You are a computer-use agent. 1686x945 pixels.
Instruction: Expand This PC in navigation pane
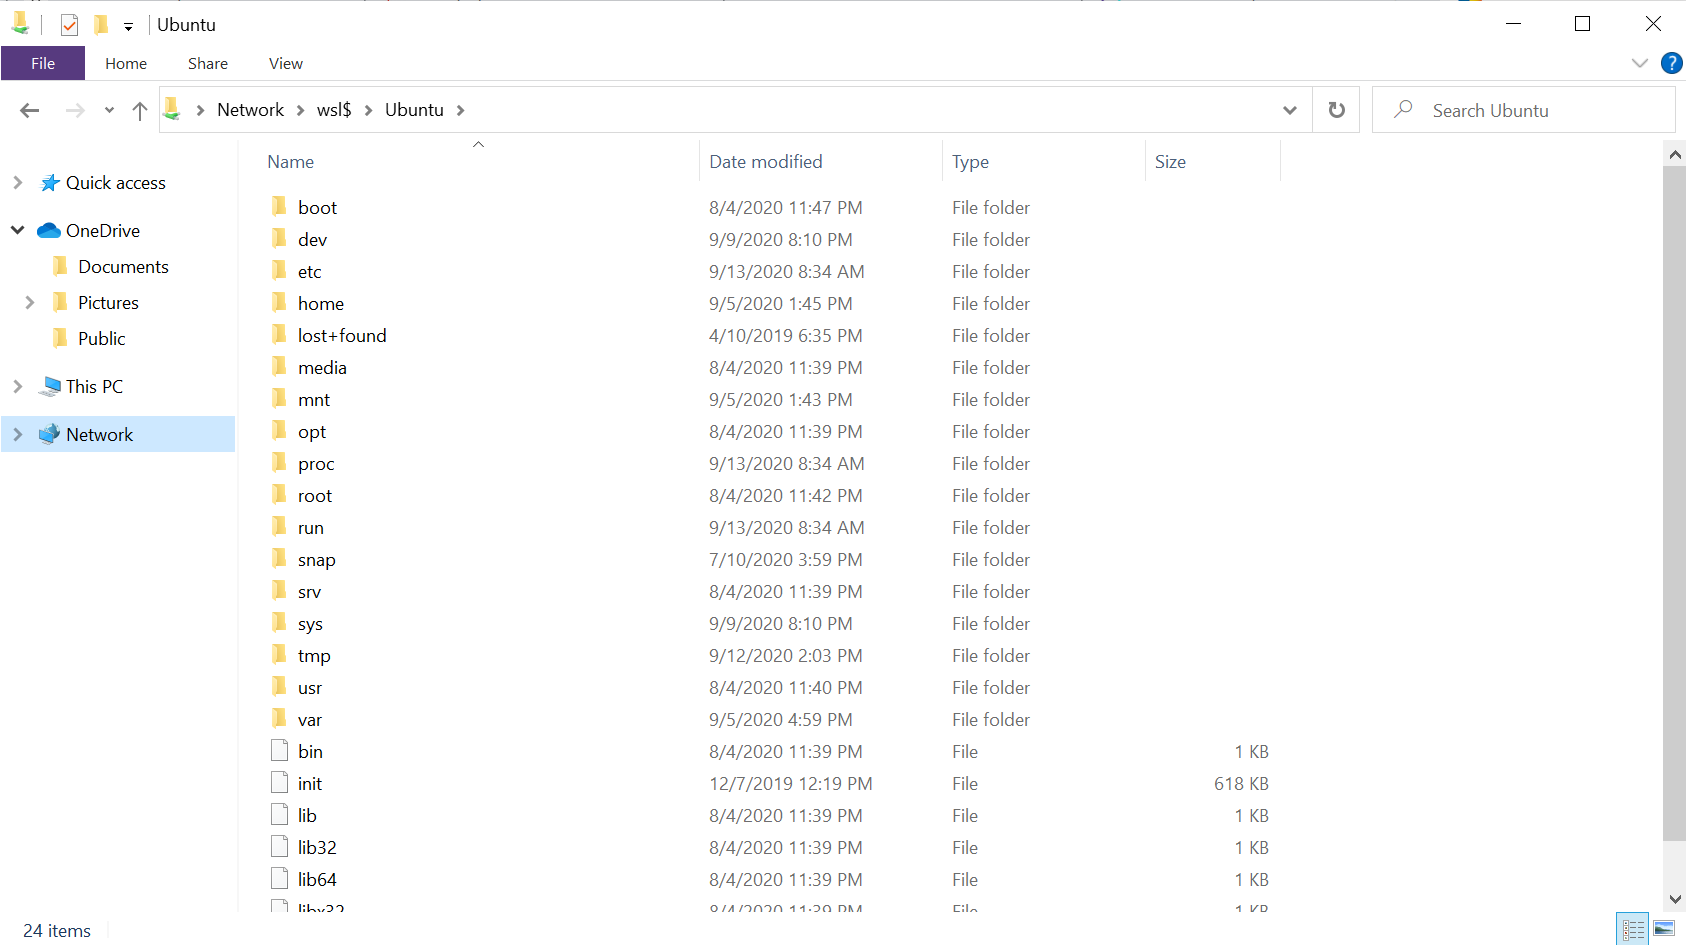point(17,387)
